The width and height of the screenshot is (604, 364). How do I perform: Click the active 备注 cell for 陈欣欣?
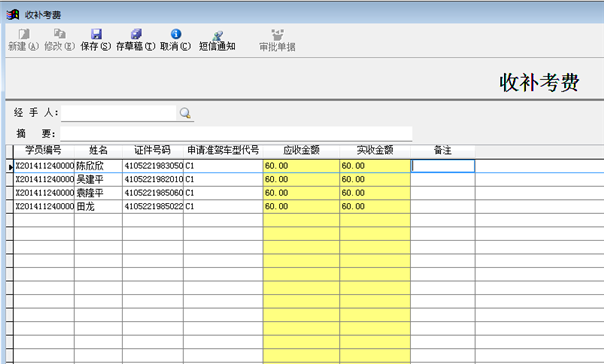click(x=443, y=166)
